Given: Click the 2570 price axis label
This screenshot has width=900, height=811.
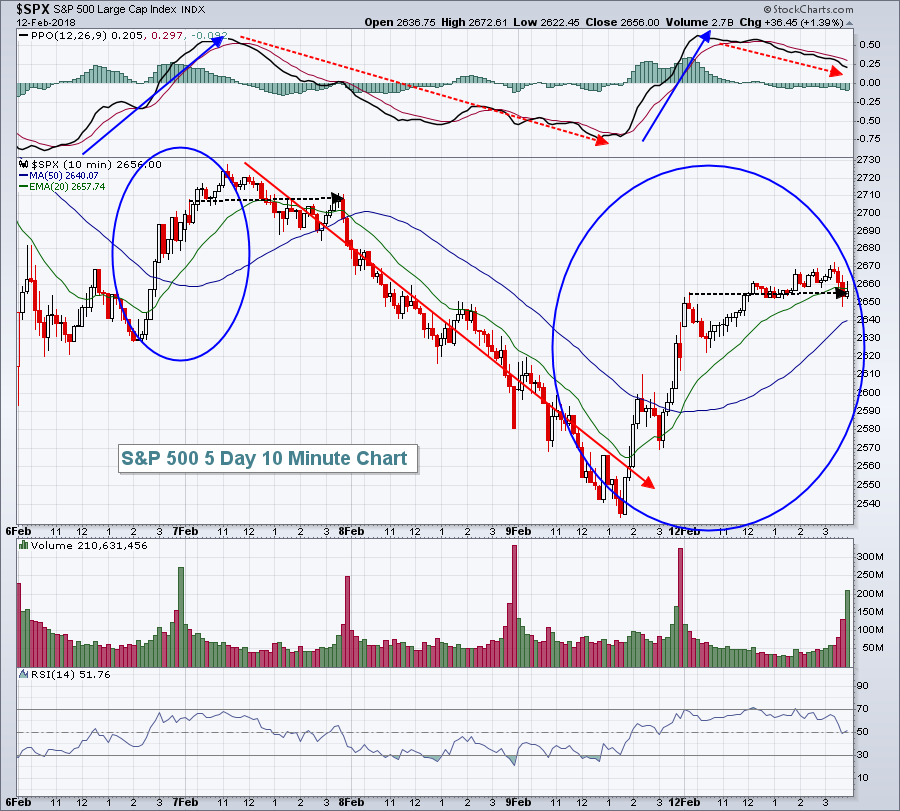Looking at the screenshot, I should (x=868, y=448).
